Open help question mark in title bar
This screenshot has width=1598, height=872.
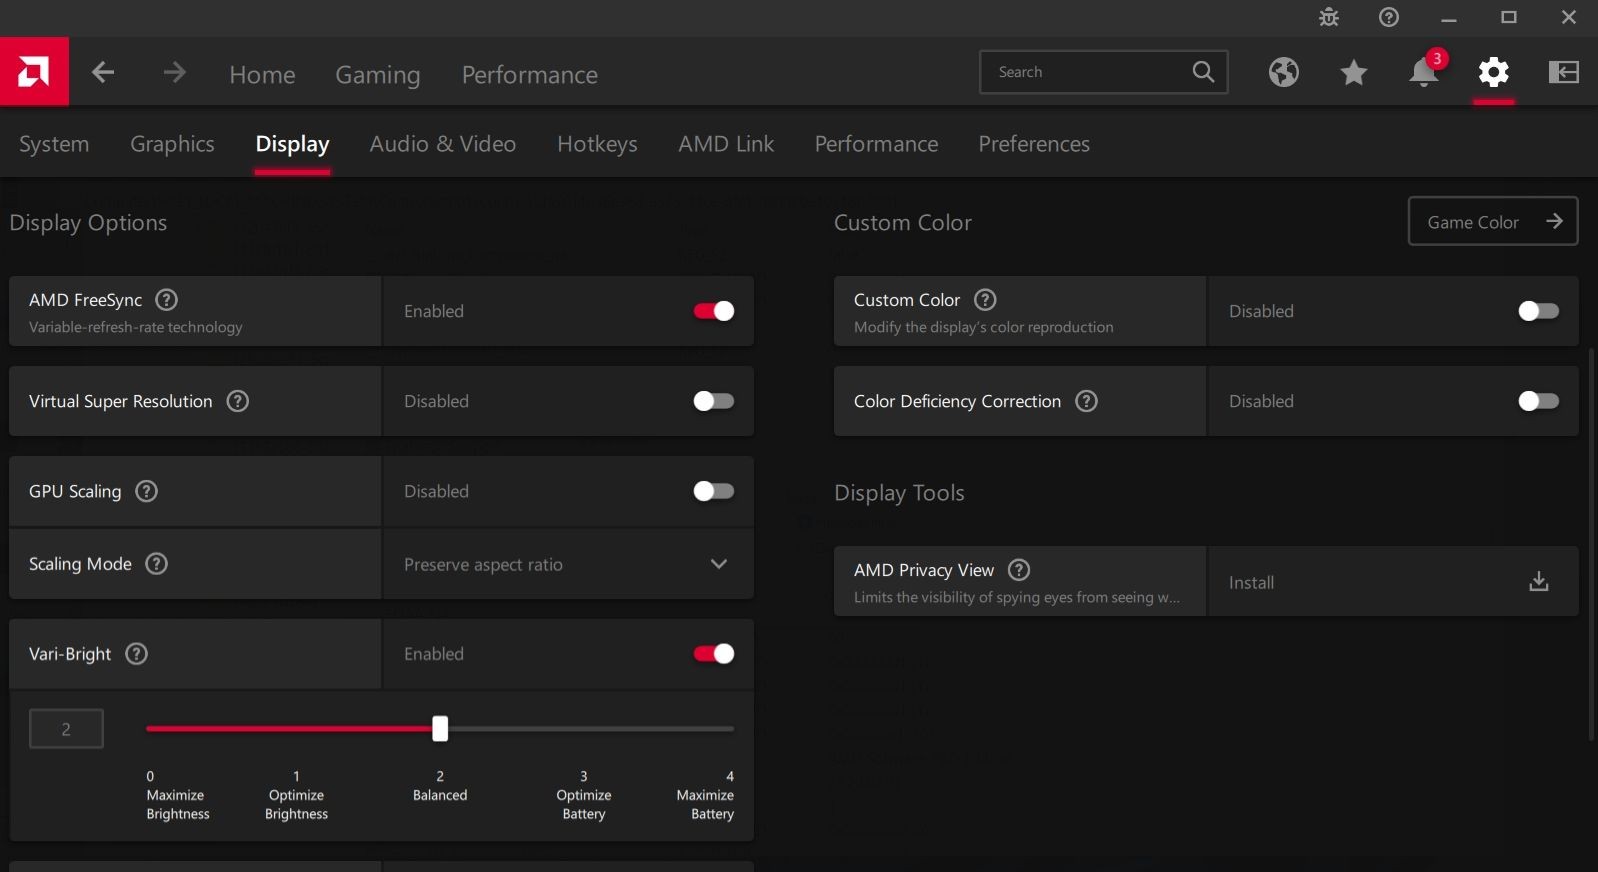1389,17
